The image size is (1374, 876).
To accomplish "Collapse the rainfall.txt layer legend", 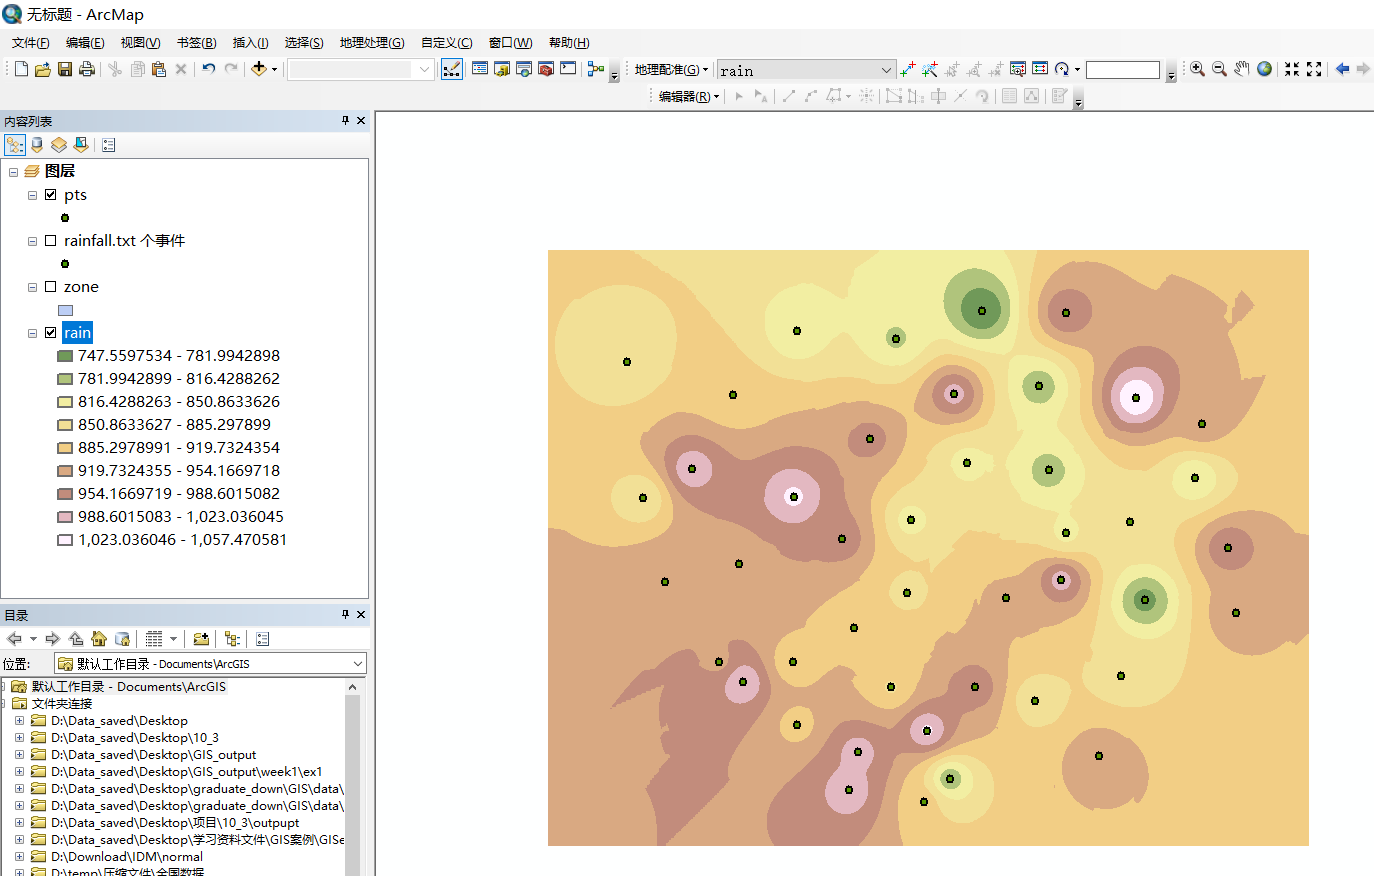I will coord(32,241).
